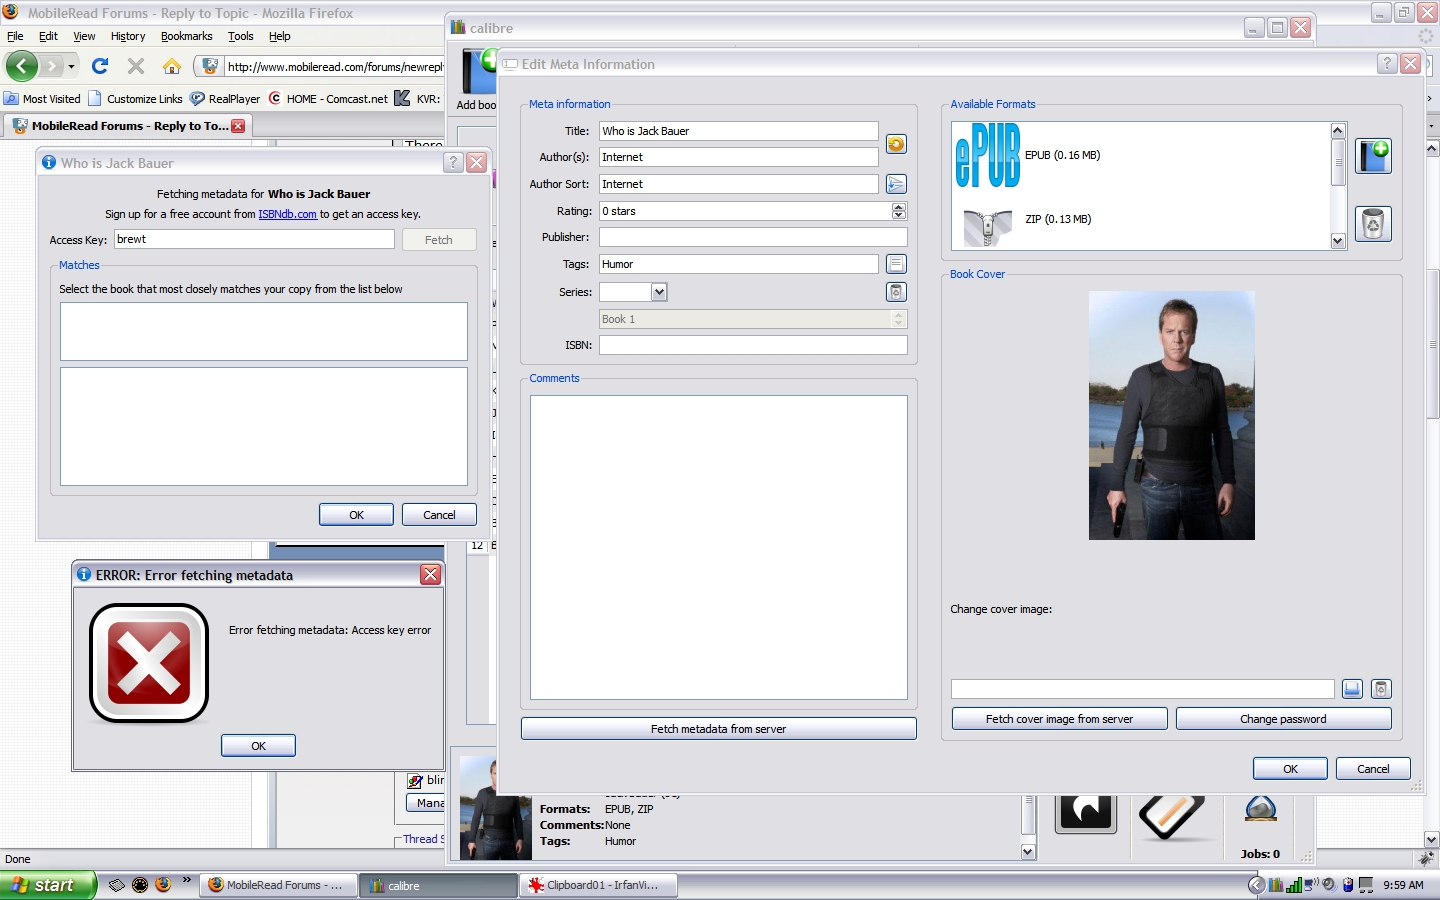Viewport: 1440px width, 900px height.
Task: Click Fetch cover image from server button
Action: click(1060, 719)
